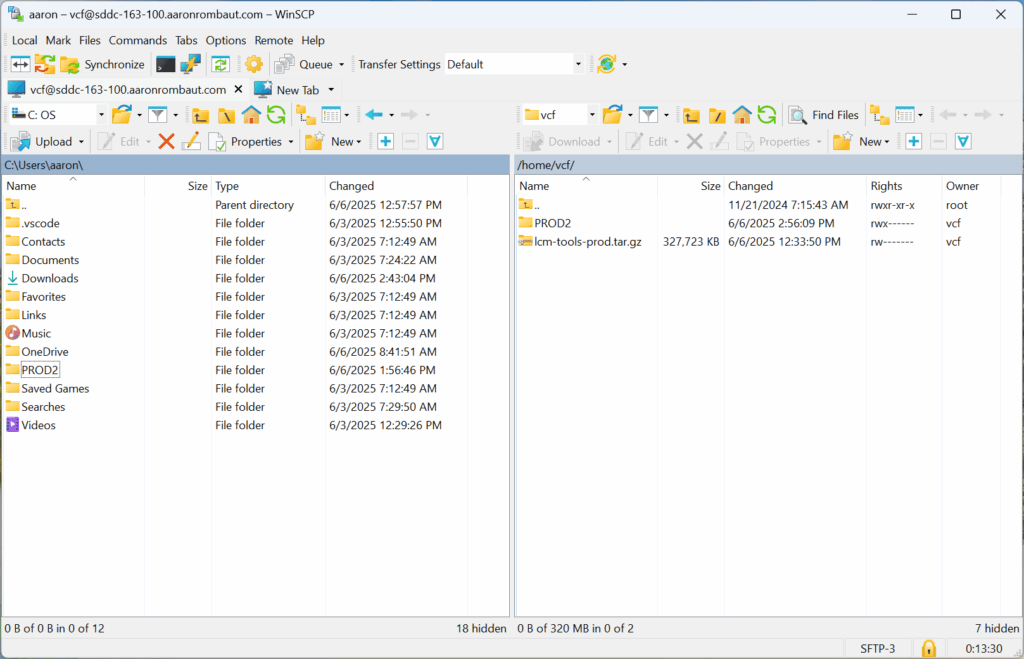This screenshot has width=1024, height=659.
Task: Open the Commands menu
Action: point(137,40)
